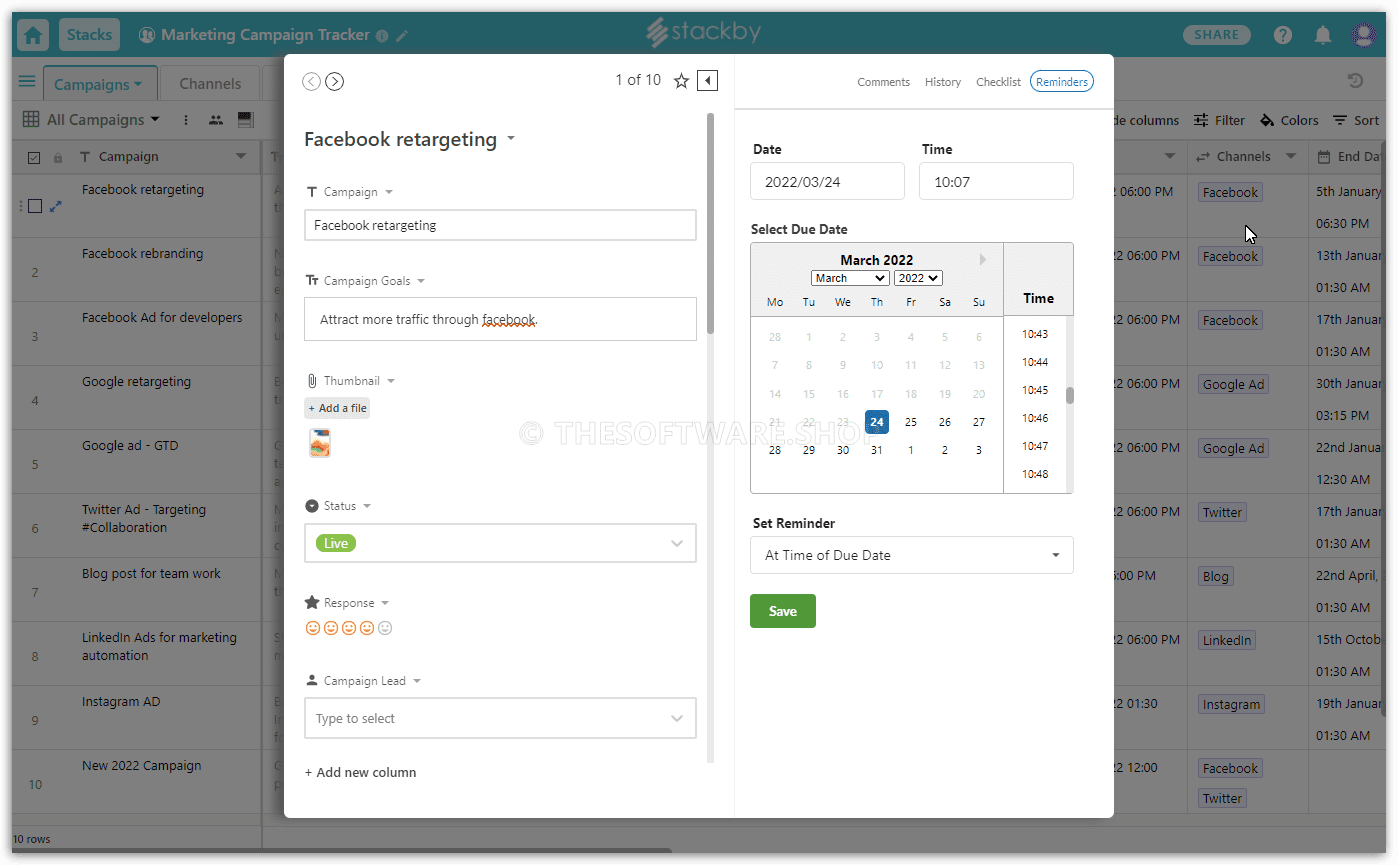Open the user profile avatar
Image resolution: width=1398 pixels, height=865 pixels.
click(1364, 35)
